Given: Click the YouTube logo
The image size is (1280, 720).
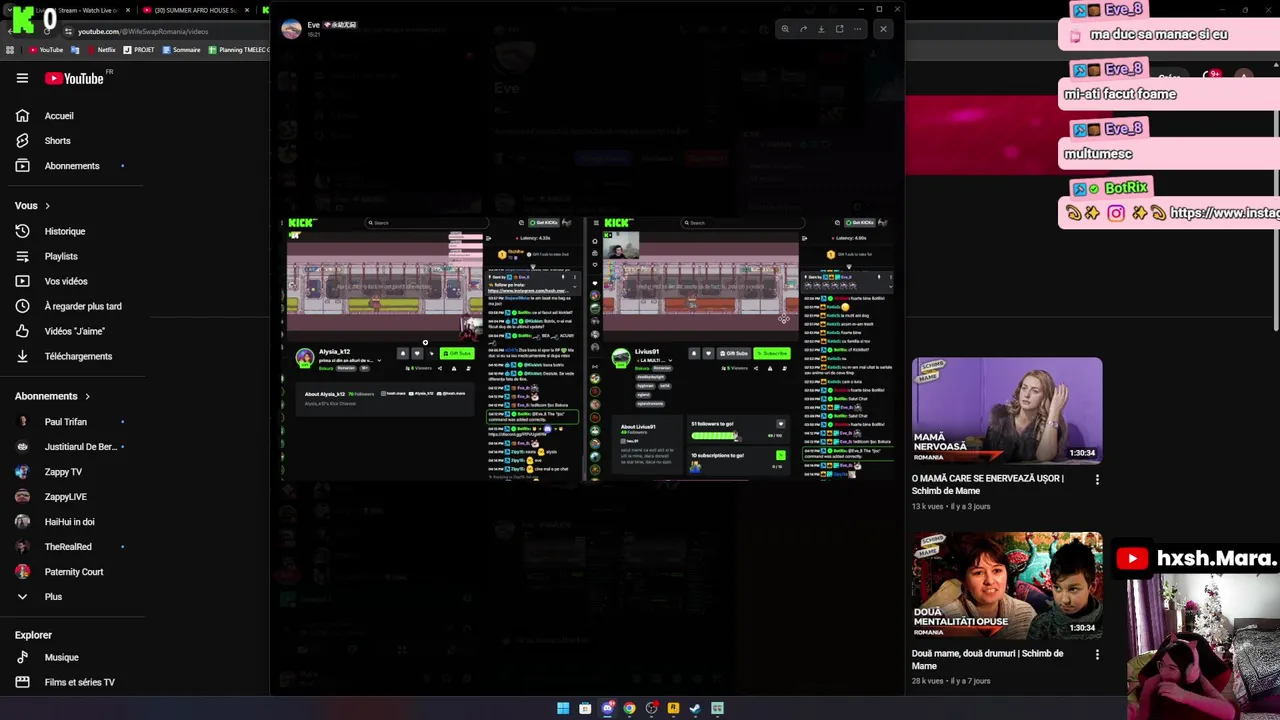Looking at the screenshot, I should pos(74,78).
